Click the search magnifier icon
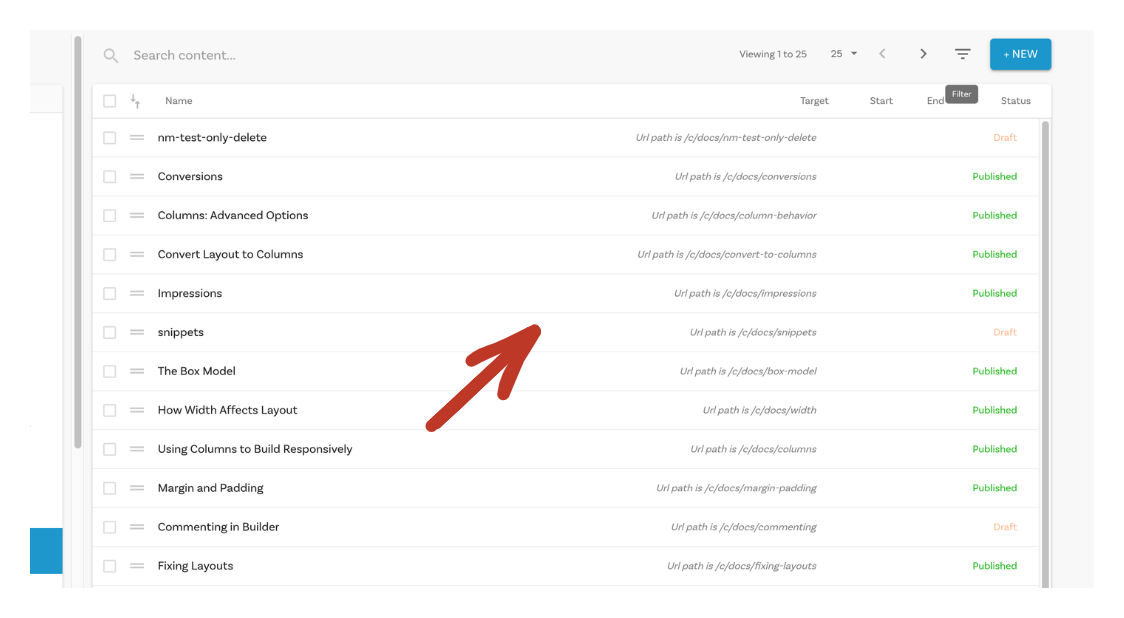The height and width of the screenshot is (618, 1124). (x=111, y=56)
